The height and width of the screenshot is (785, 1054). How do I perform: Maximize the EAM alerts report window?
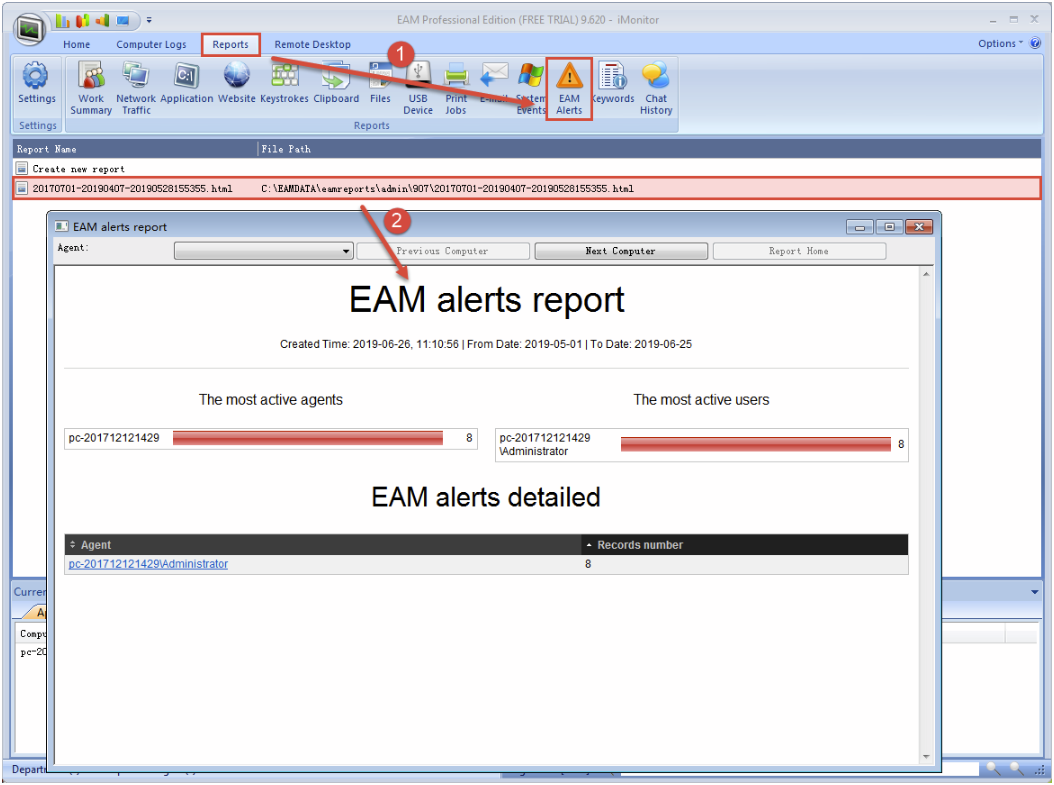coord(889,227)
